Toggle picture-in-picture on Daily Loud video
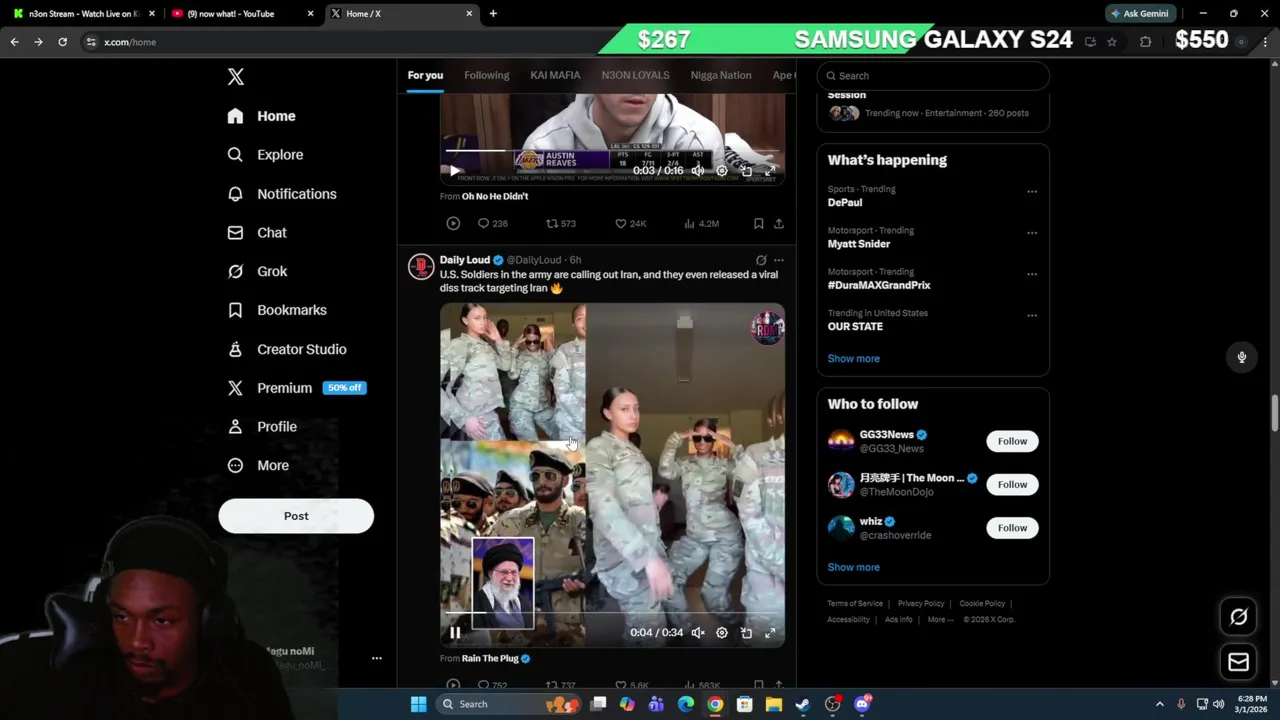Image resolution: width=1280 pixels, height=720 pixels. pos(746,633)
